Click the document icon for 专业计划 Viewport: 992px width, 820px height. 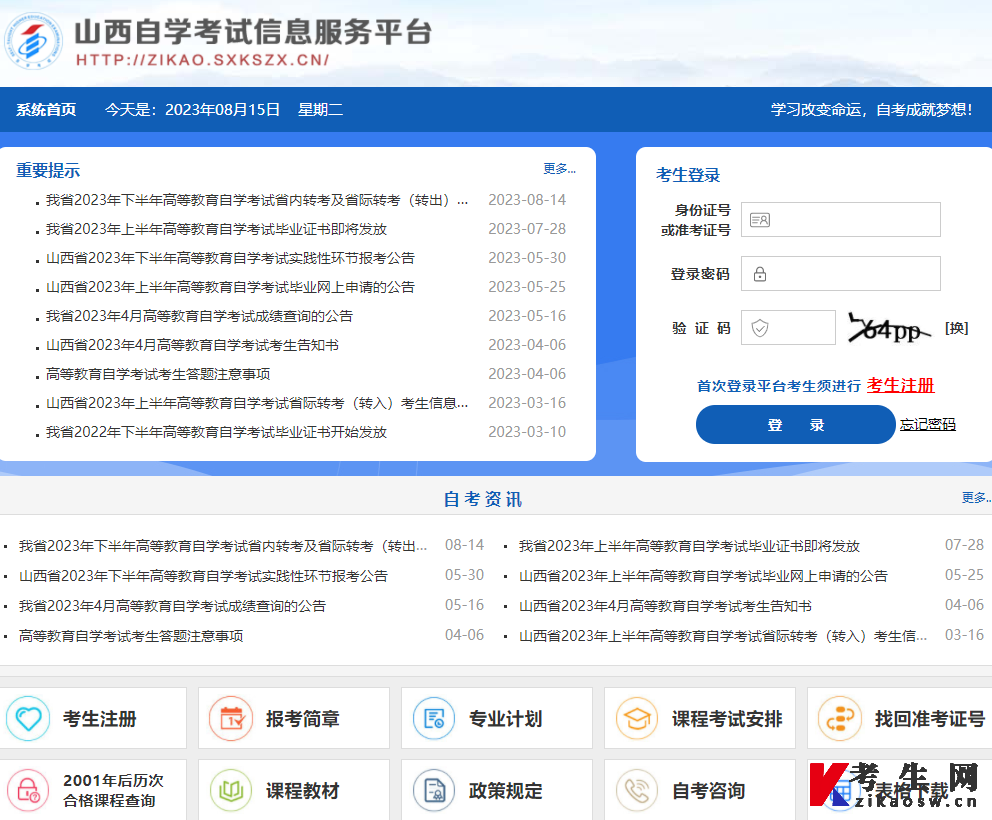(434, 719)
